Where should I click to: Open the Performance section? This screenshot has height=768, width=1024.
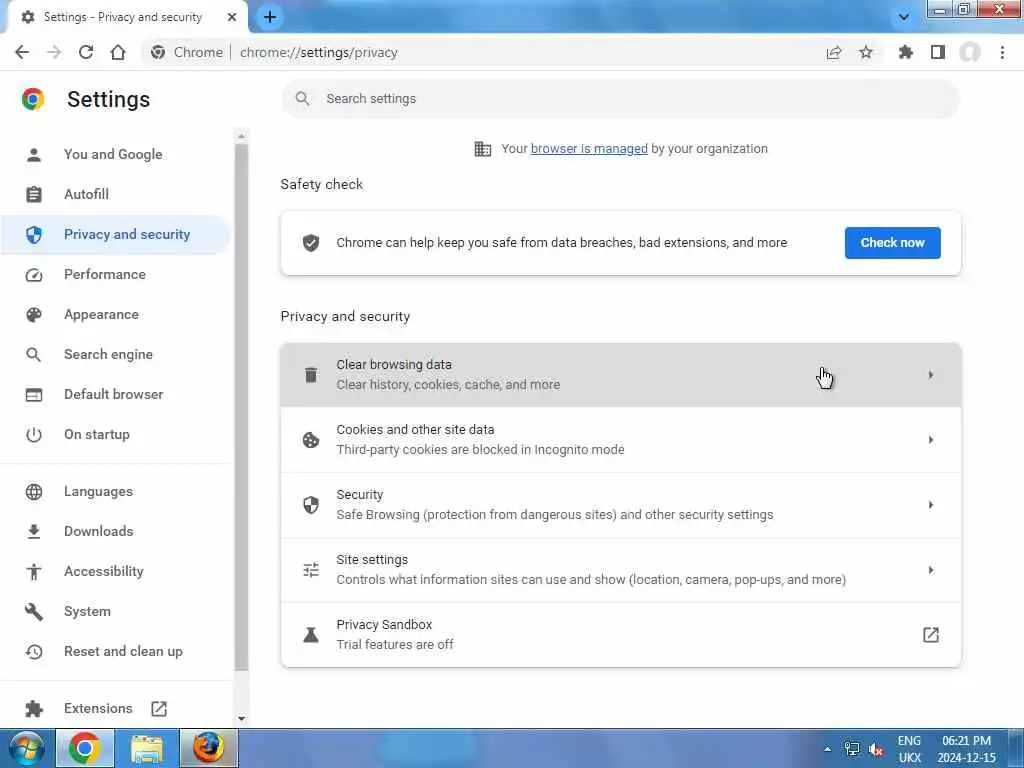(104, 274)
